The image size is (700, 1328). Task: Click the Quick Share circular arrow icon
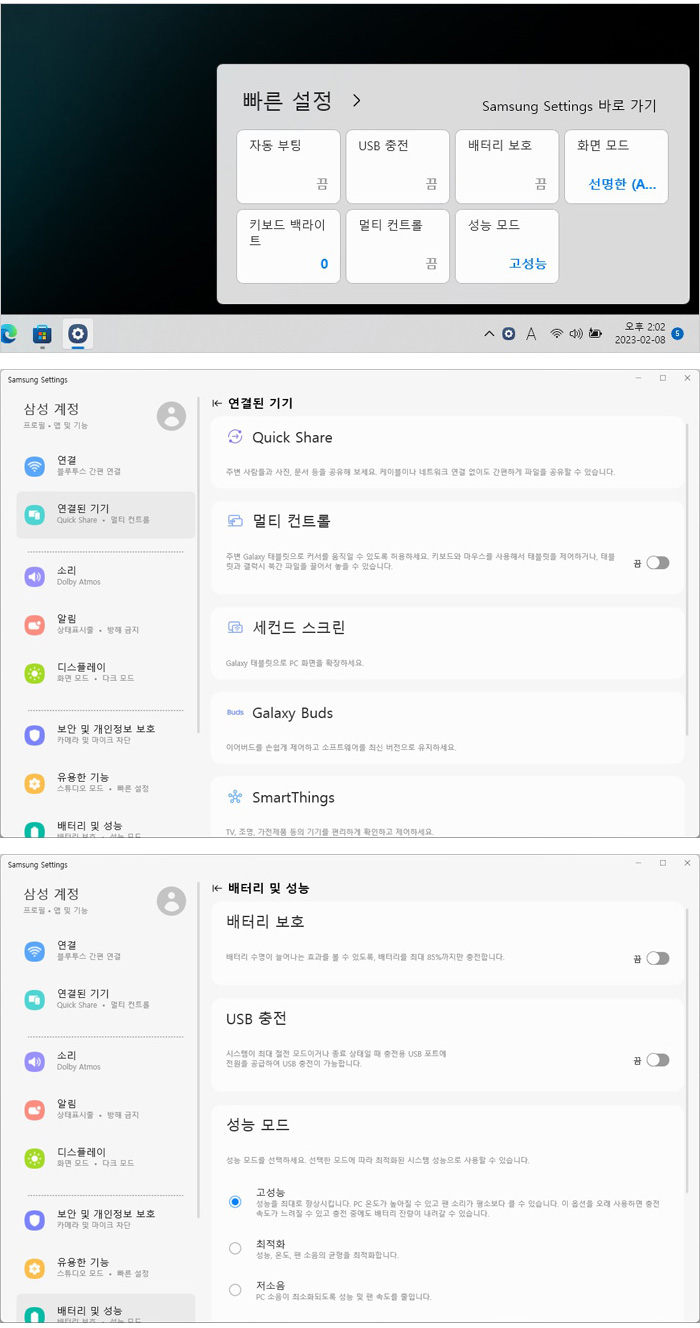[x=235, y=437]
